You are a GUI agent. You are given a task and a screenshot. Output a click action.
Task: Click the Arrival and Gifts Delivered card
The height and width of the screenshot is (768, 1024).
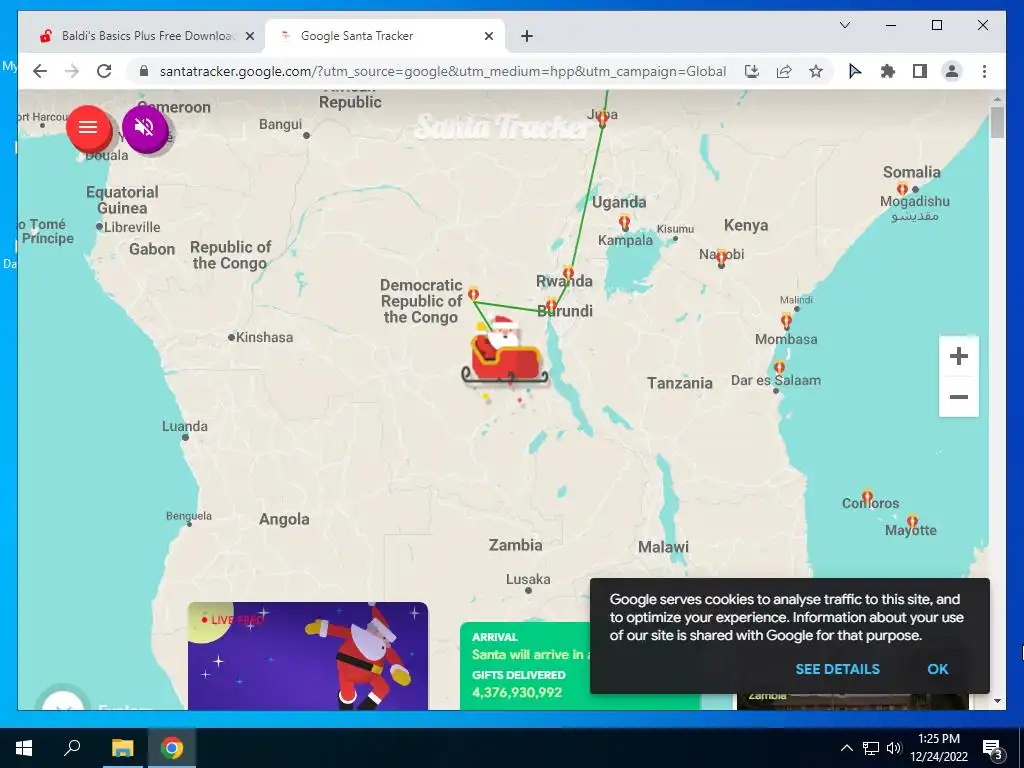pos(525,666)
